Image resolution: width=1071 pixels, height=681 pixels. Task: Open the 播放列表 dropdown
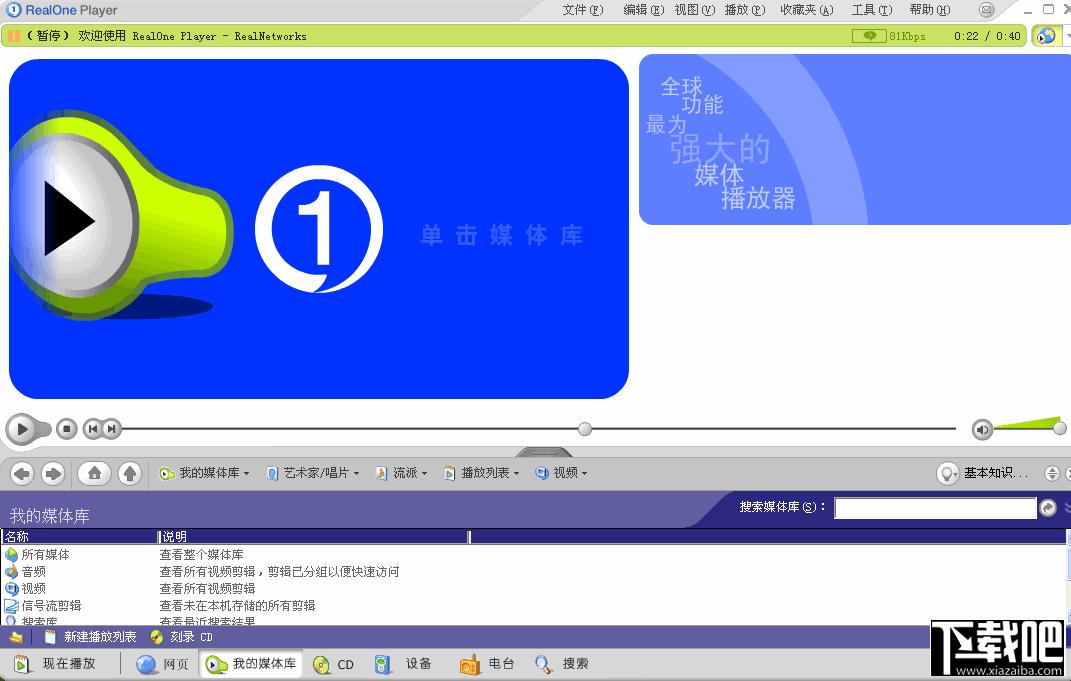click(482, 473)
